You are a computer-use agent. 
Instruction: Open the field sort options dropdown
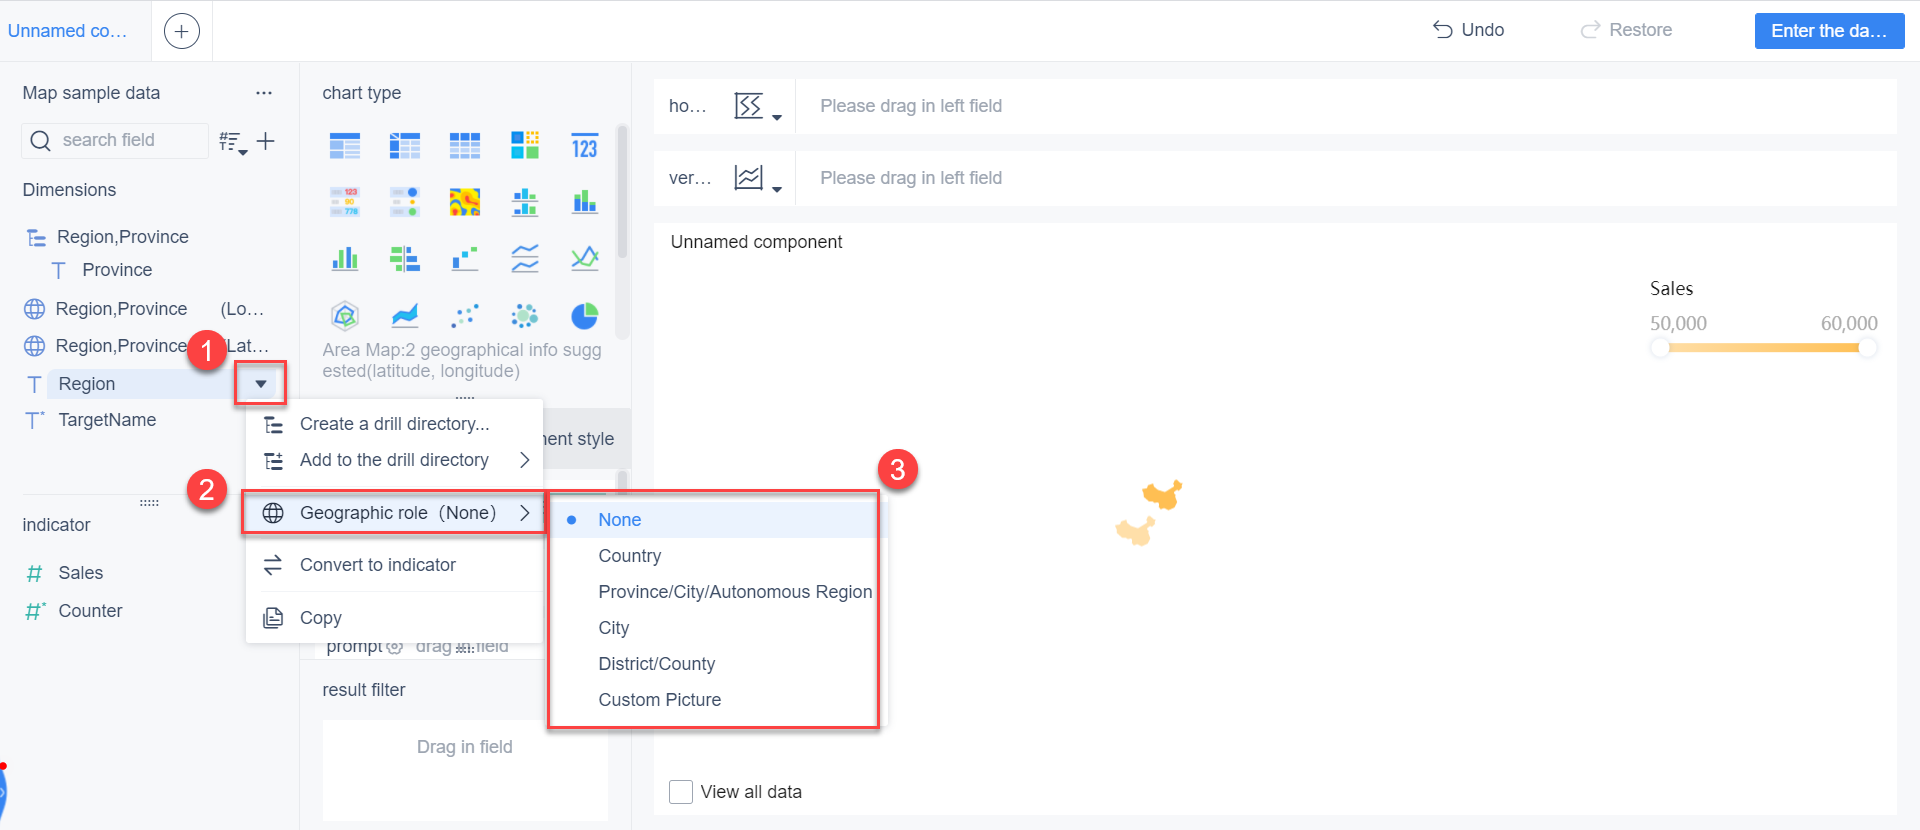[233, 142]
